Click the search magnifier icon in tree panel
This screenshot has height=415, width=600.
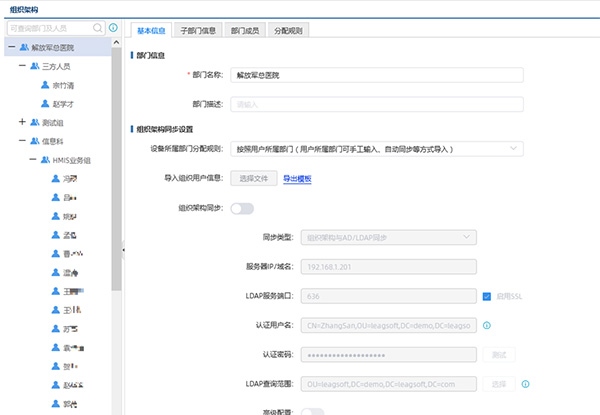[x=97, y=29]
